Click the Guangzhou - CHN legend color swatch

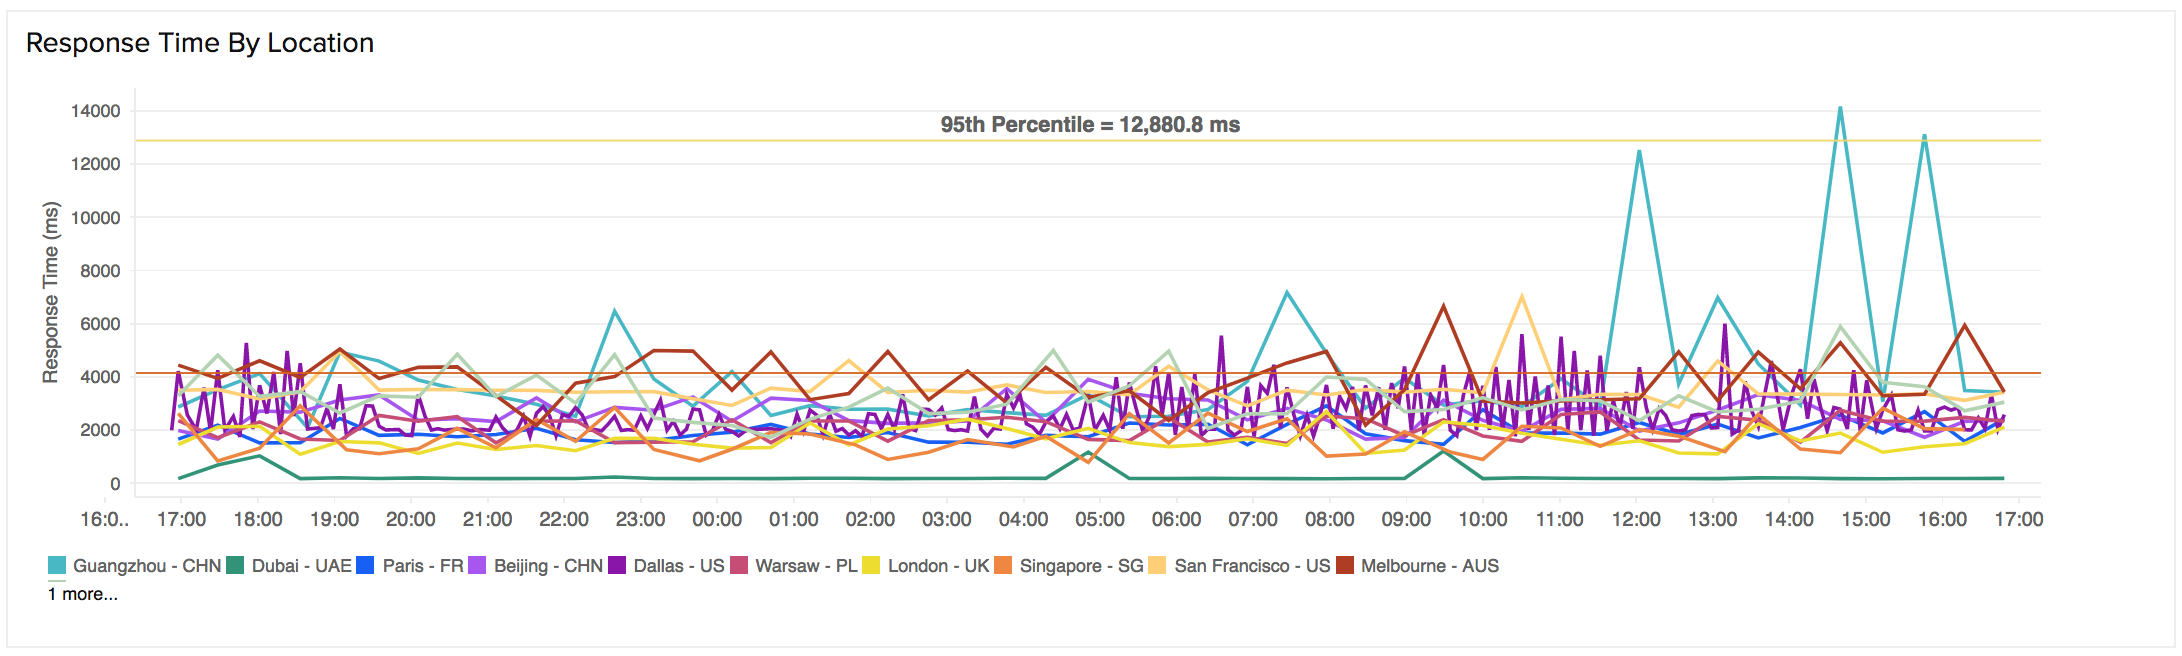[57, 566]
